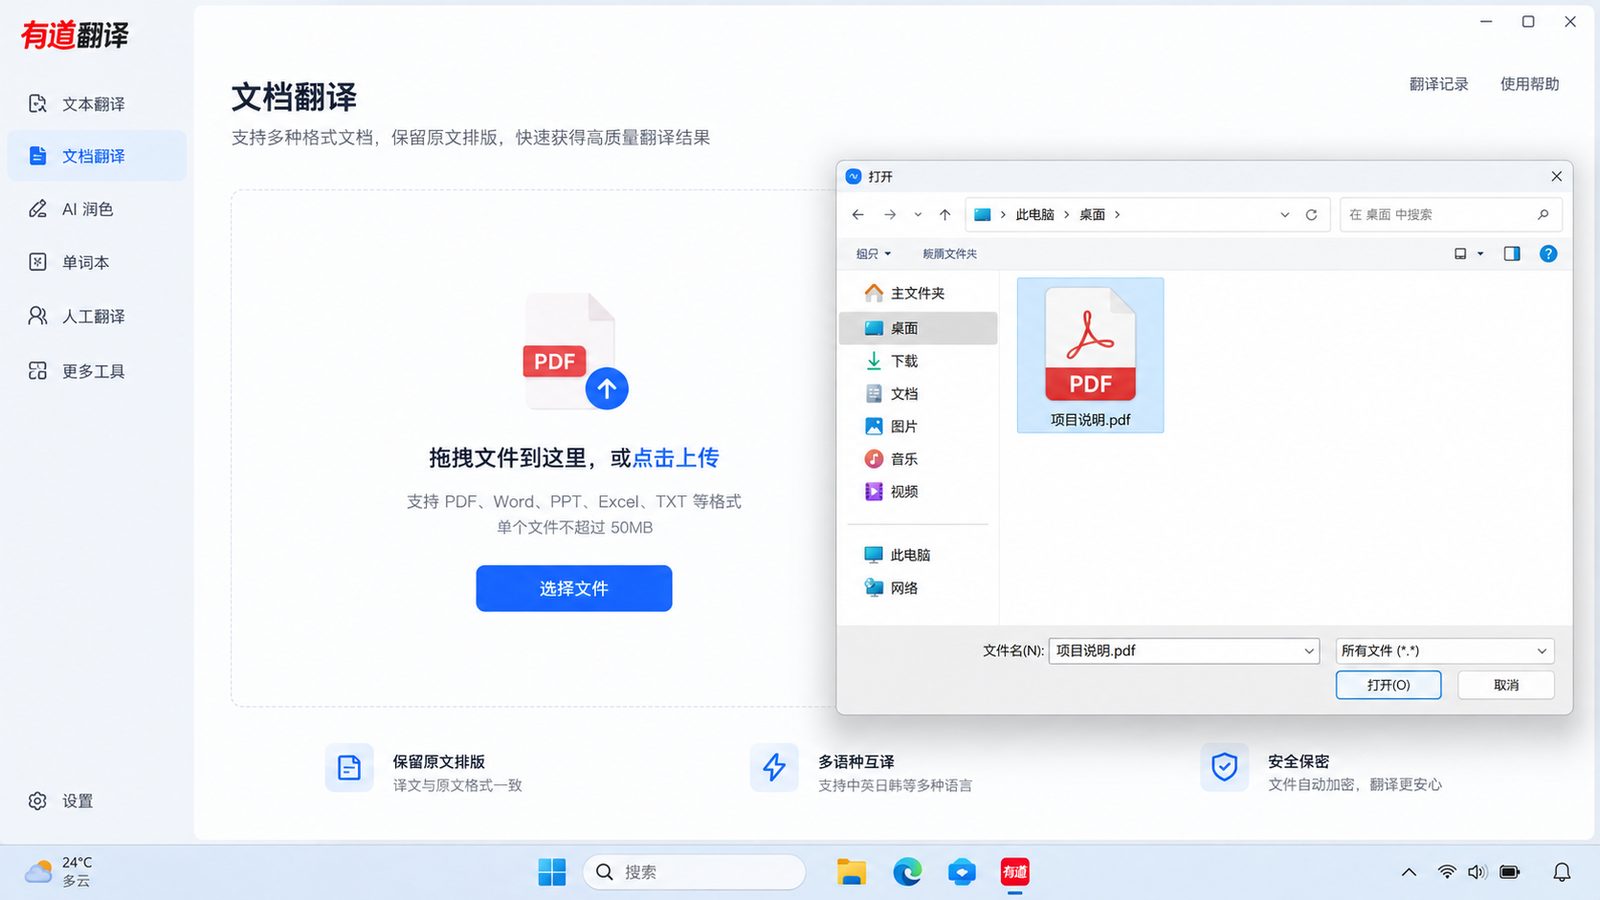Open 更多工具 sidebar item

point(96,371)
